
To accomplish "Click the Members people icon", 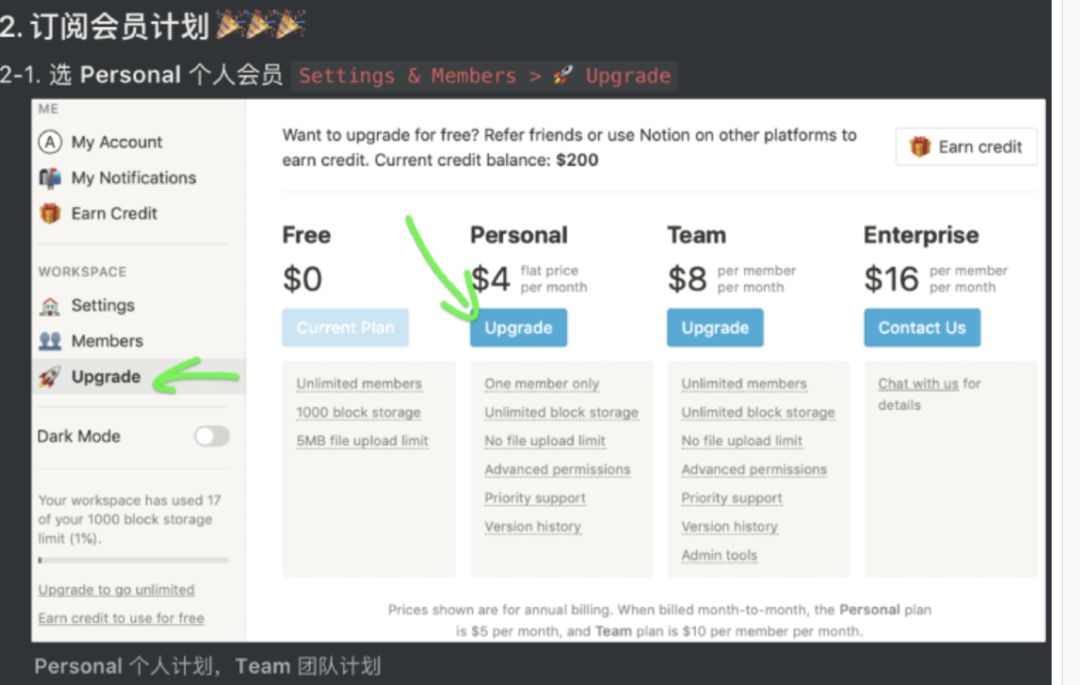I will (x=50, y=341).
